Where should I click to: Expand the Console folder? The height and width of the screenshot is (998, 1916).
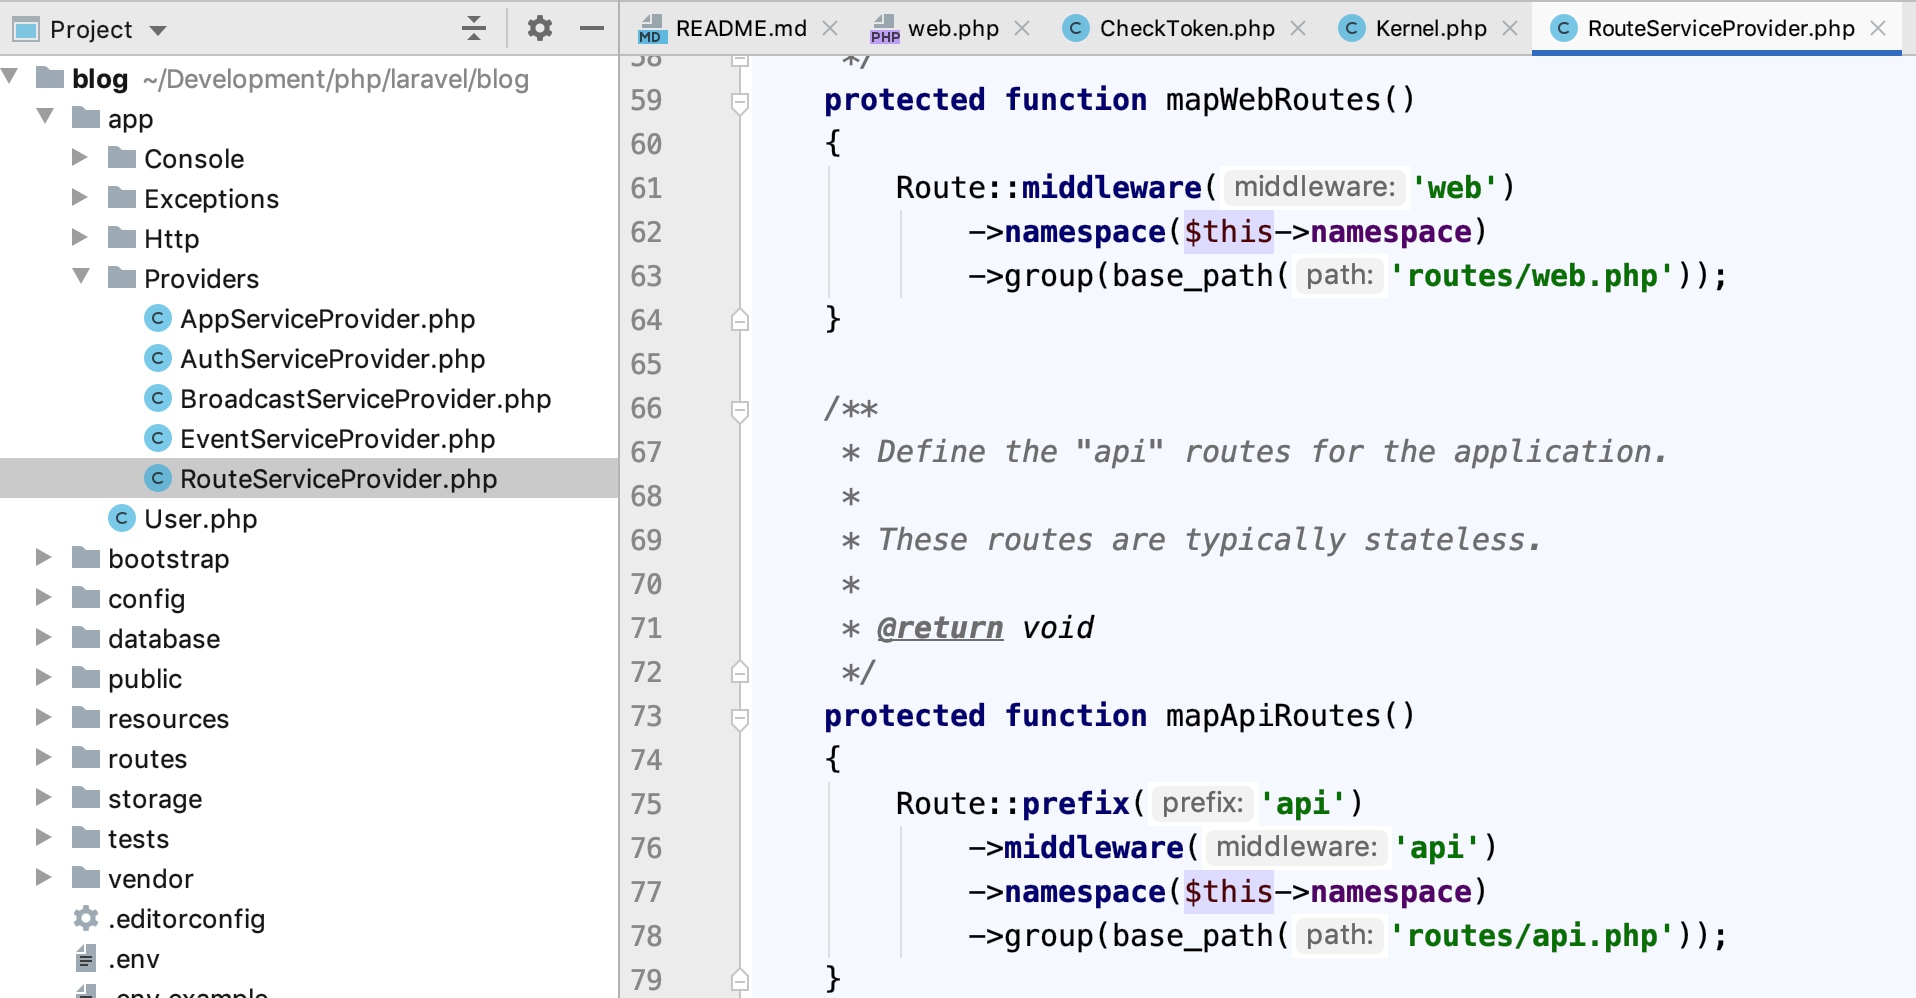click(x=80, y=157)
